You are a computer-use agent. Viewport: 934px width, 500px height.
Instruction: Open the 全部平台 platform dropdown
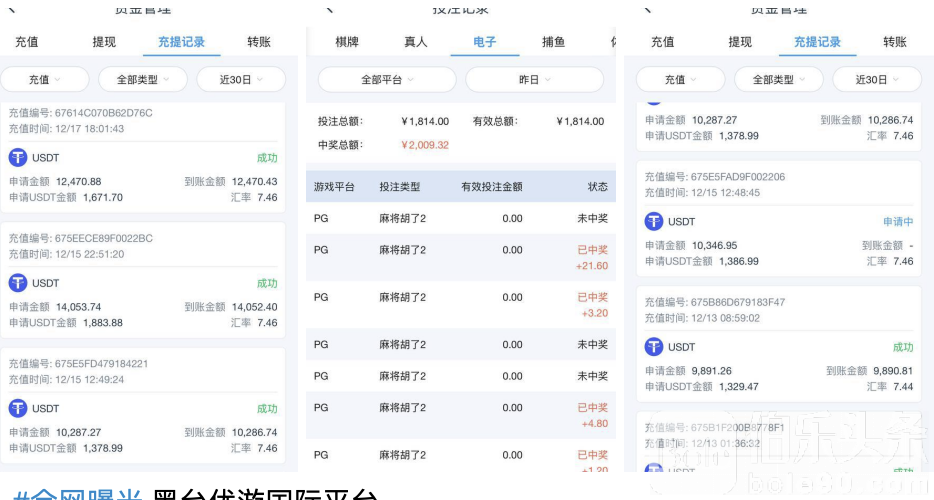coord(386,80)
